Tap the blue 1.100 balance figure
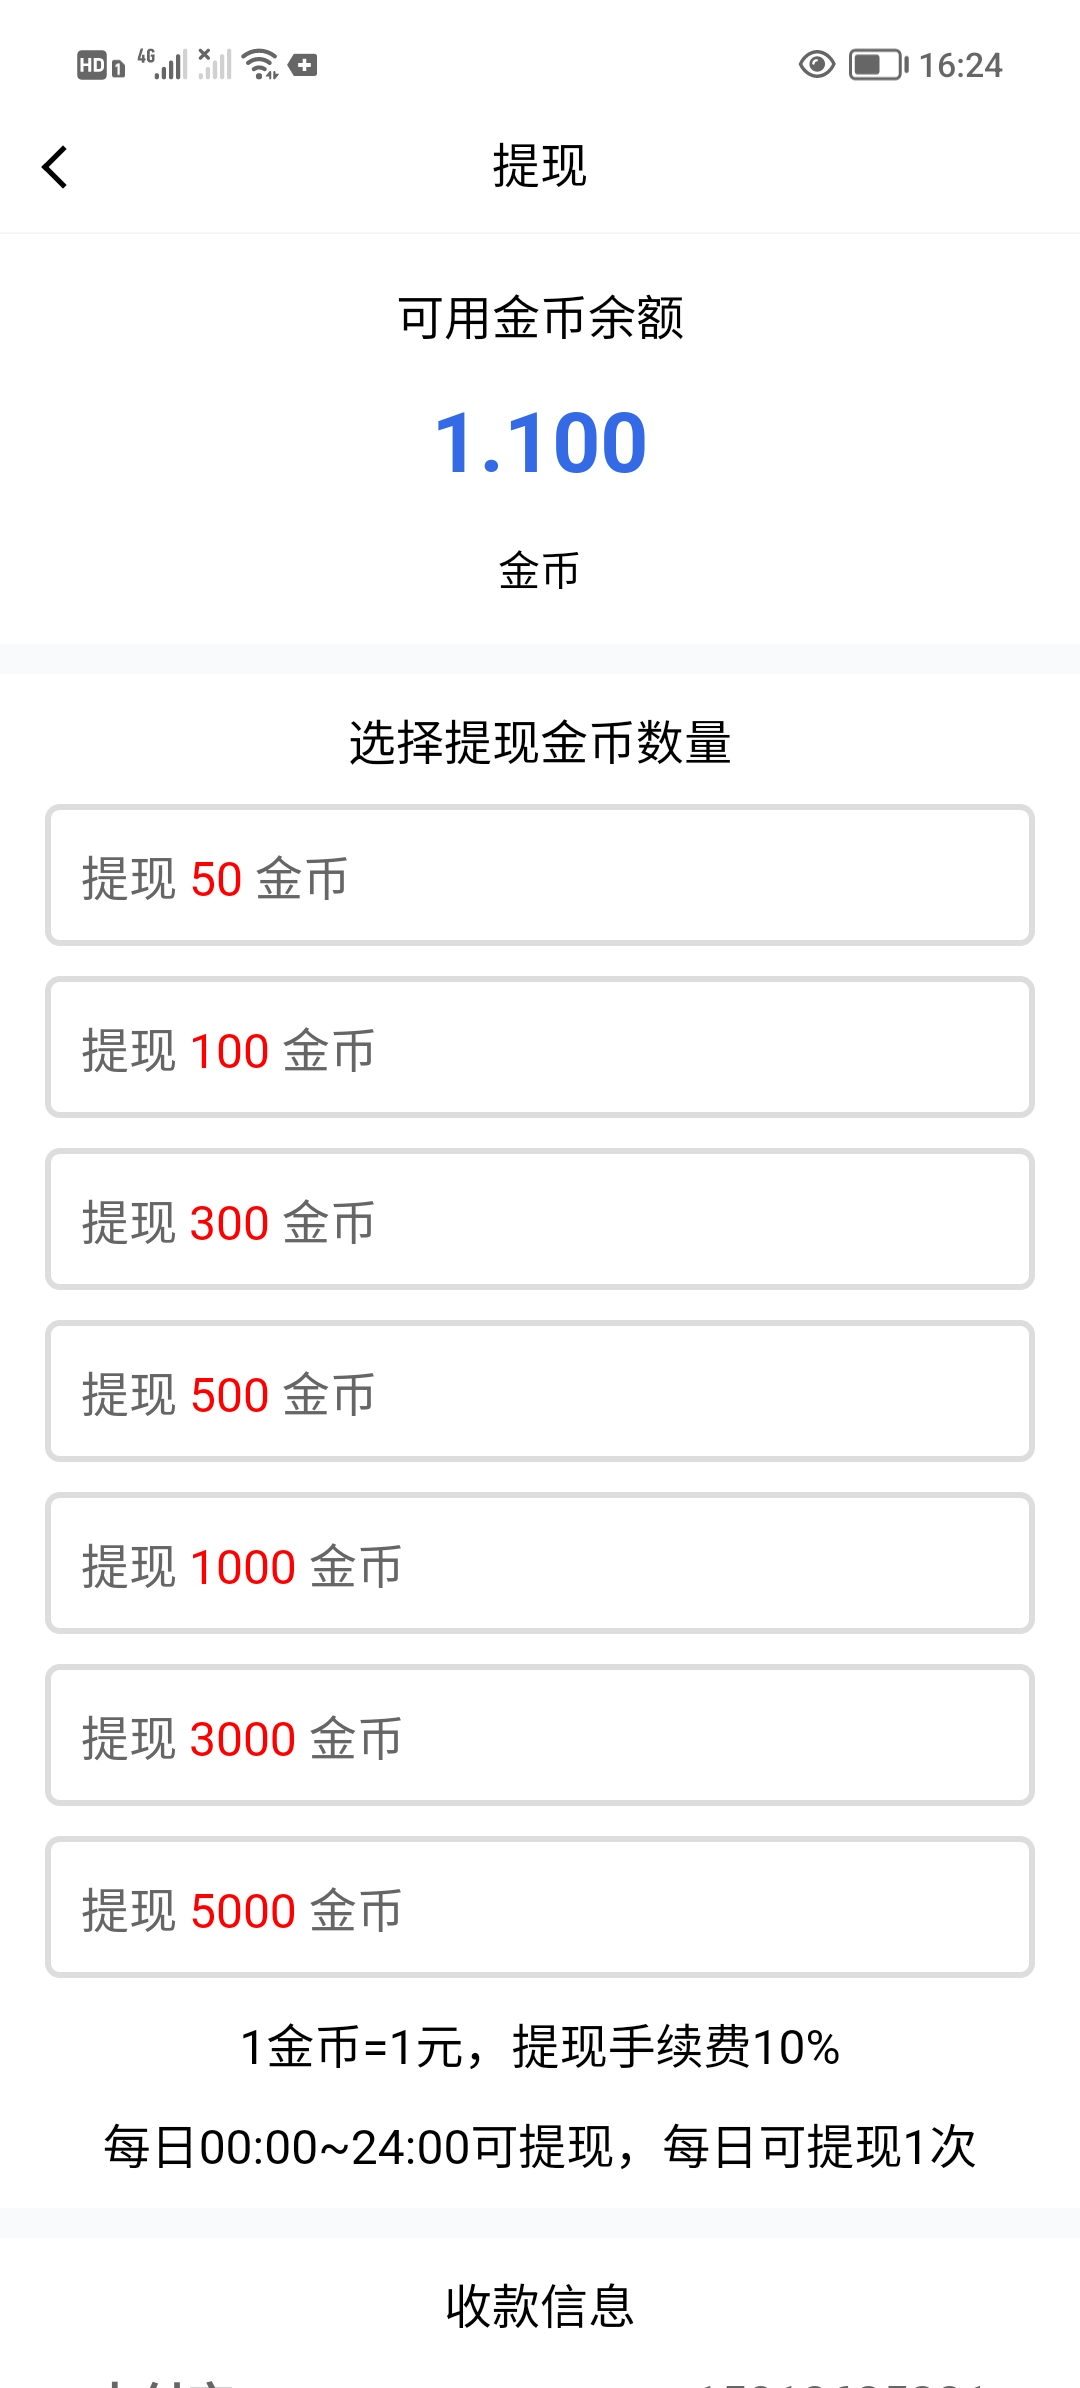 540,443
